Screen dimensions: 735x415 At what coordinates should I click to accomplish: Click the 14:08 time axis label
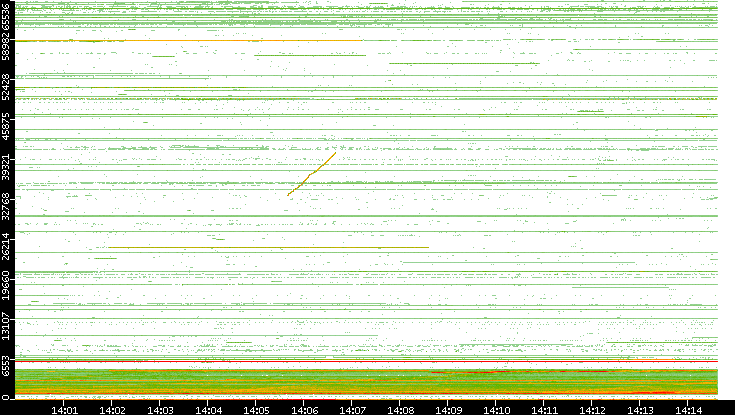pyautogui.click(x=401, y=409)
